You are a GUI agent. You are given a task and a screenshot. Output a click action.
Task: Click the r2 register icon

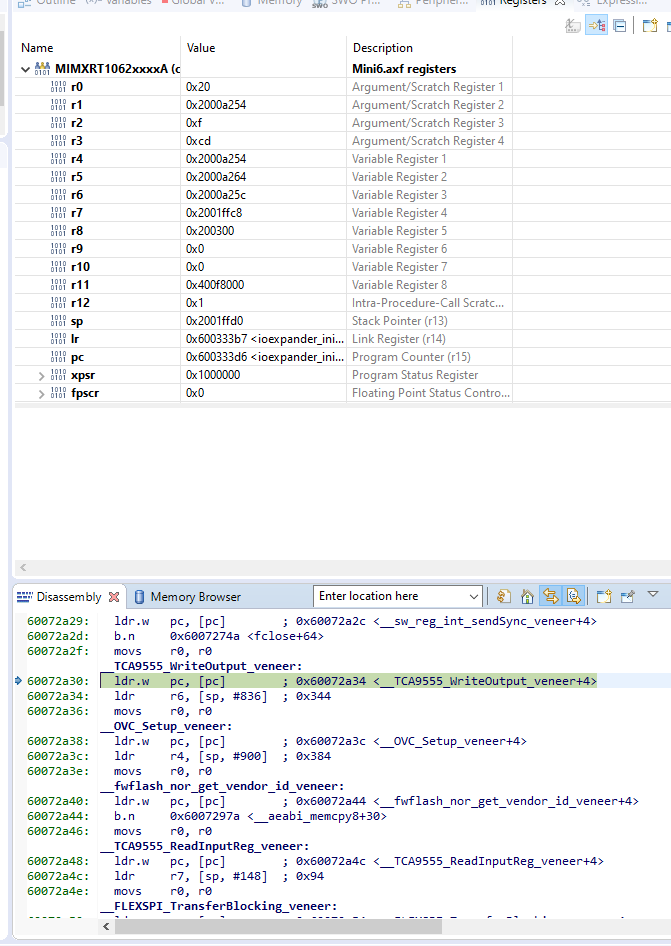click(59, 123)
